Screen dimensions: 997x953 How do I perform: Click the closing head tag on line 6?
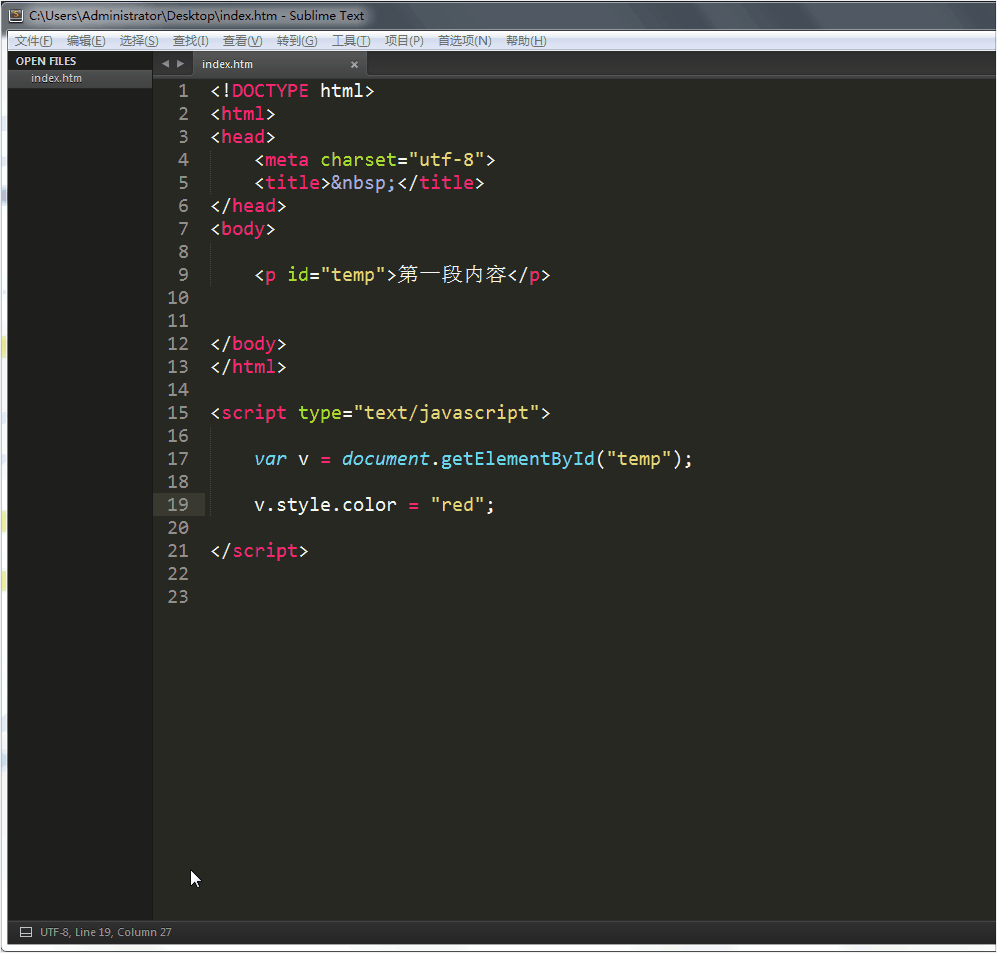(249, 206)
